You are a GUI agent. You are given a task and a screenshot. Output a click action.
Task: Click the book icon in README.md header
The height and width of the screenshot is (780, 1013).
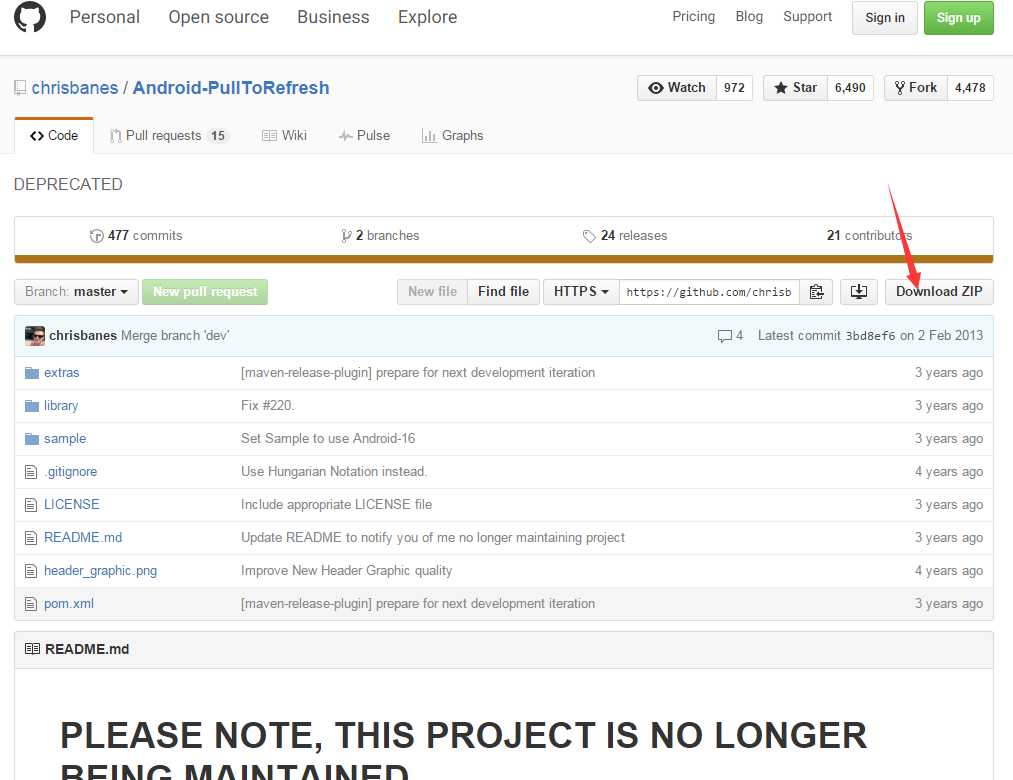pyautogui.click(x=32, y=649)
